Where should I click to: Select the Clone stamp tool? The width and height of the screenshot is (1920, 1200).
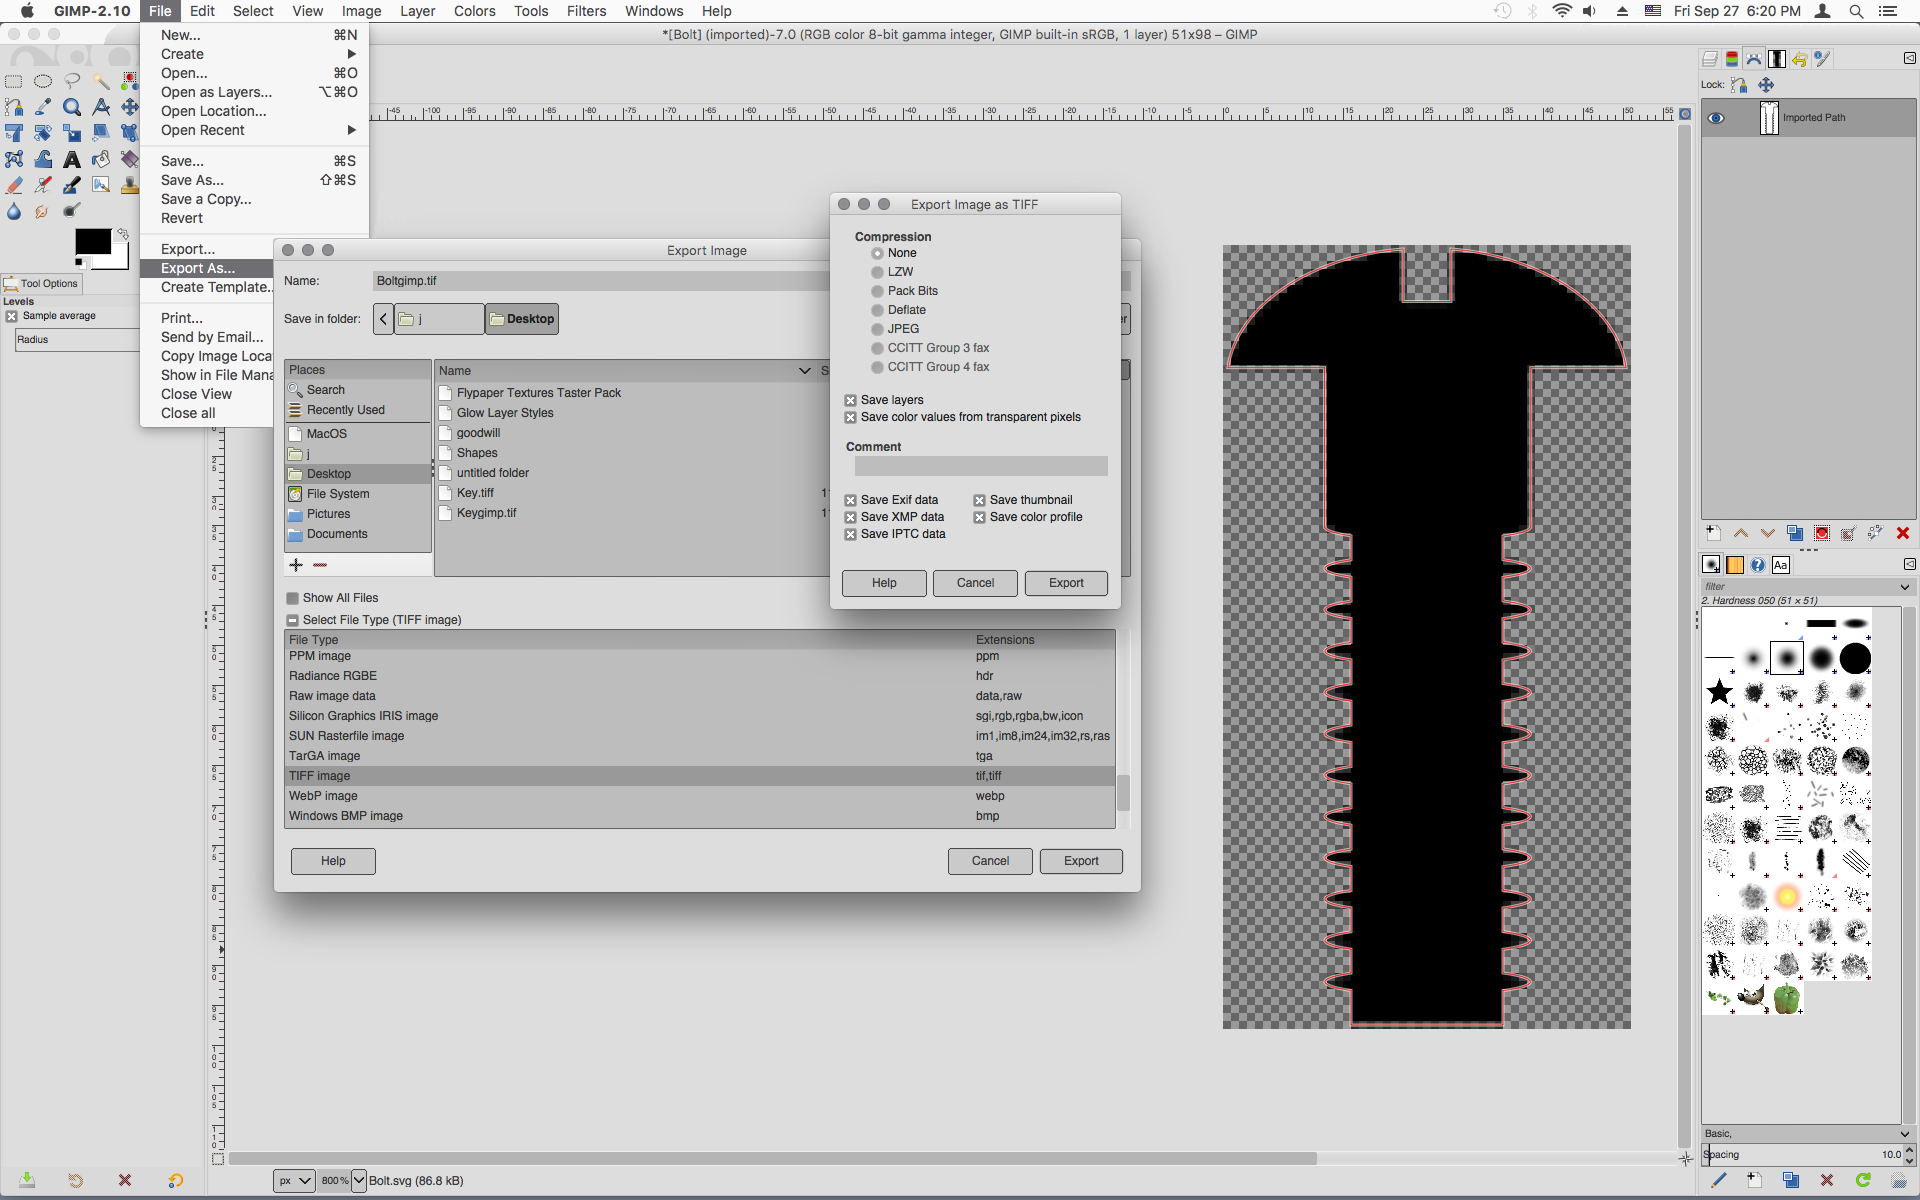(x=130, y=185)
